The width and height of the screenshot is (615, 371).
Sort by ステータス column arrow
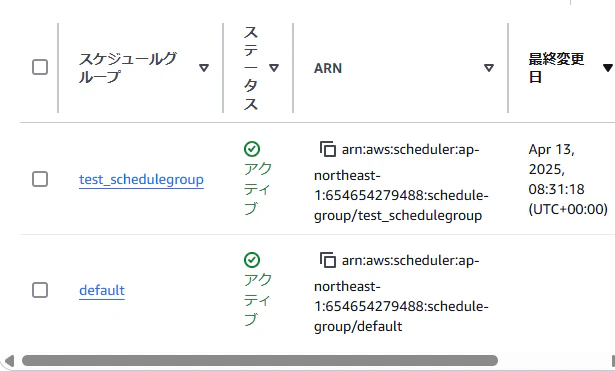[274, 68]
